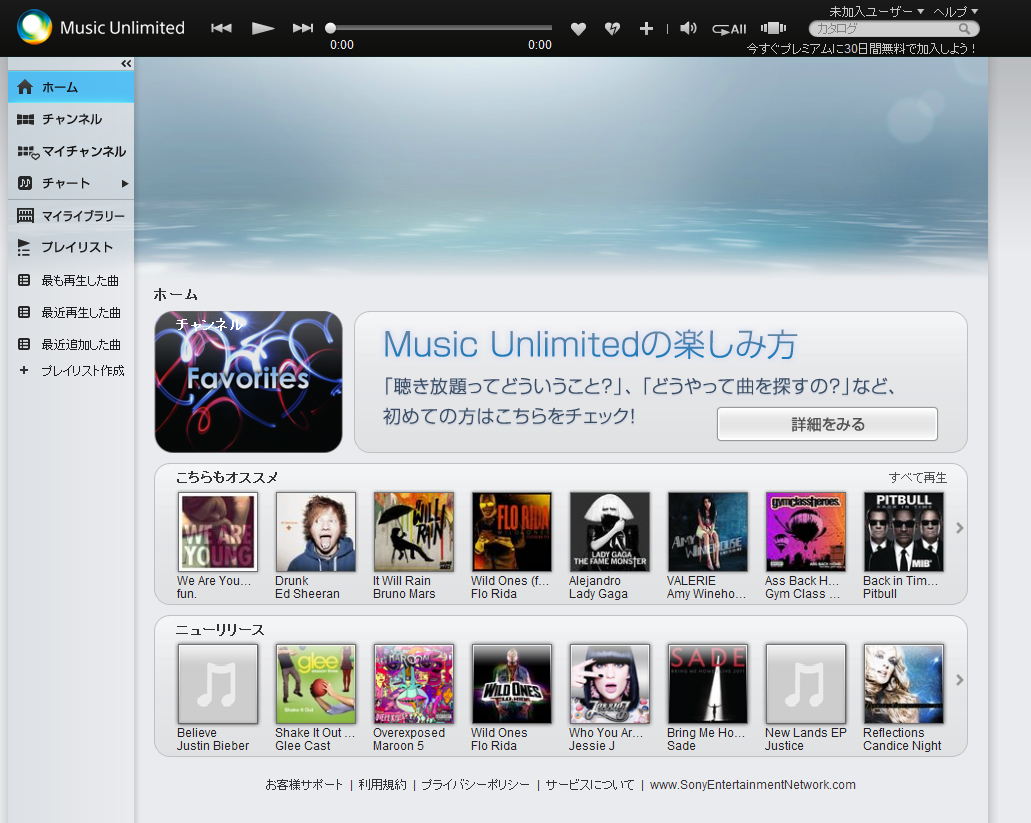Viewport: 1031px width, 823px height.
Task: Mute audio with the speaker icon
Action: [688, 28]
